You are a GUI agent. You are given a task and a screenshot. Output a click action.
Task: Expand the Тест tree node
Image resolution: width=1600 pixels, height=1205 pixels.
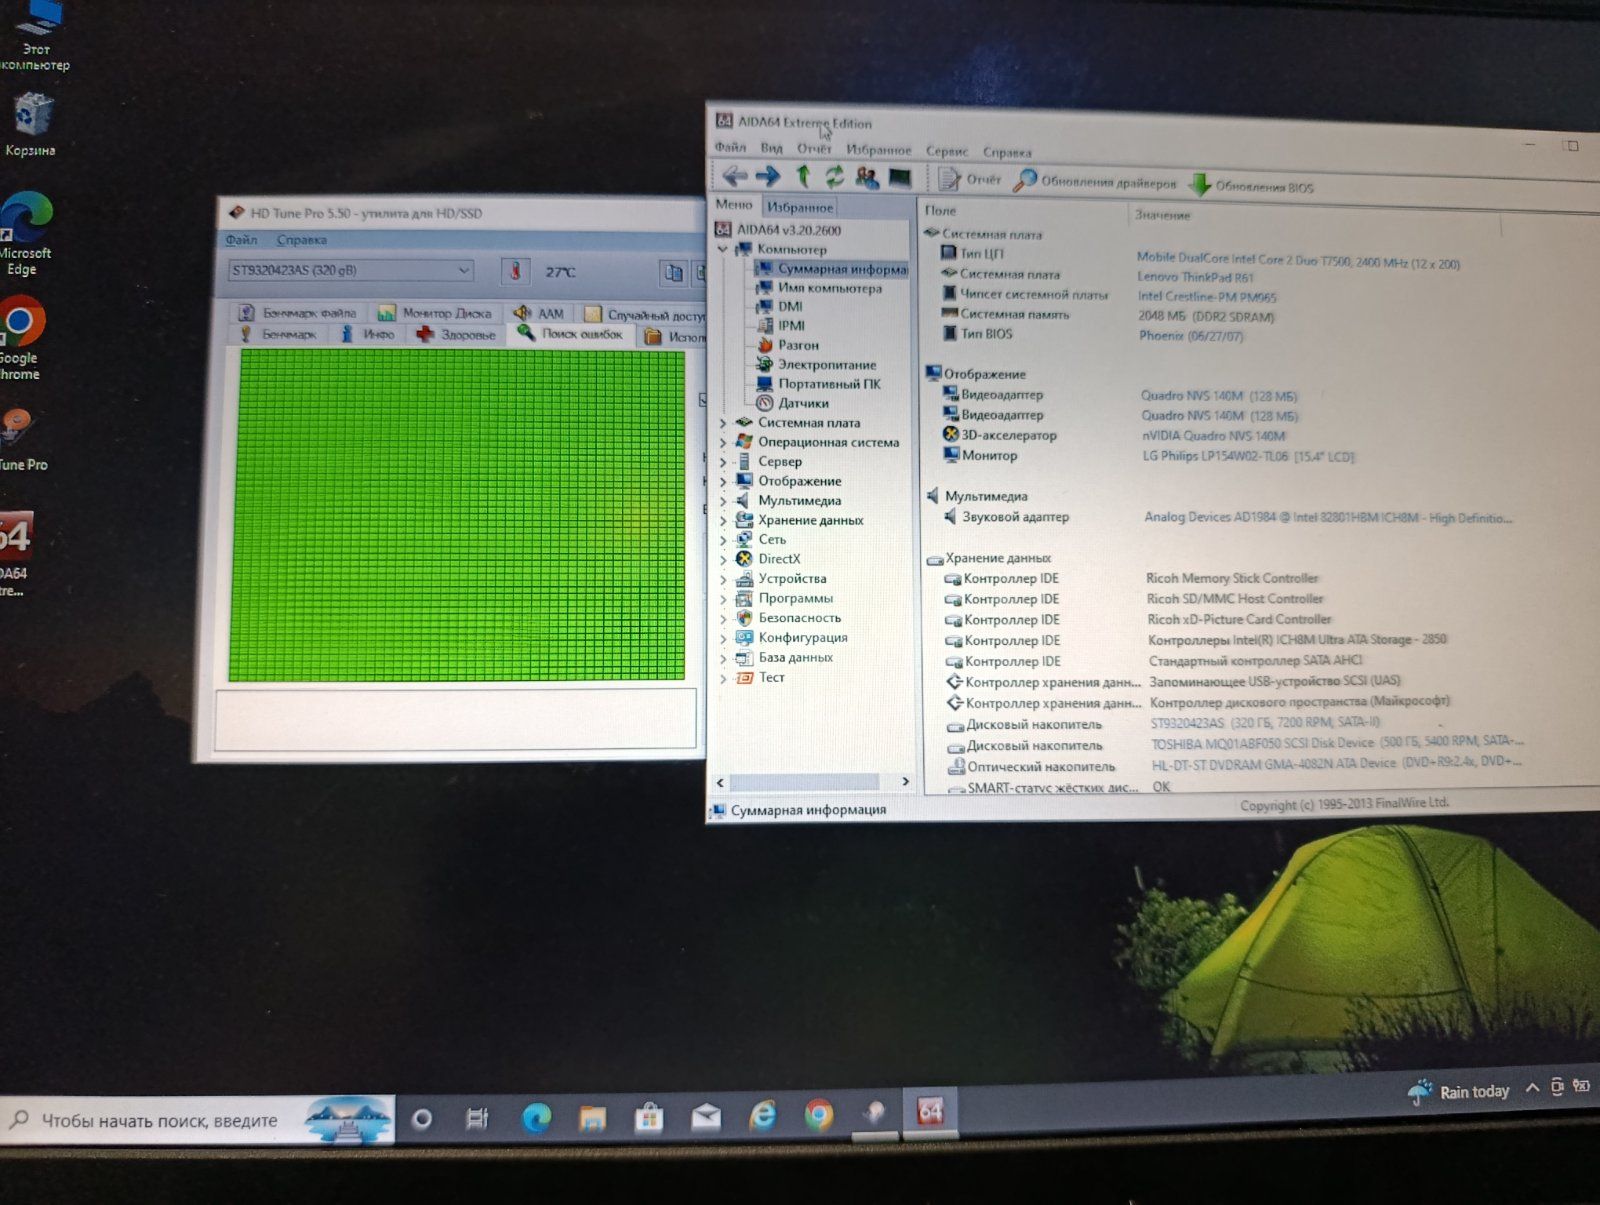click(x=723, y=678)
